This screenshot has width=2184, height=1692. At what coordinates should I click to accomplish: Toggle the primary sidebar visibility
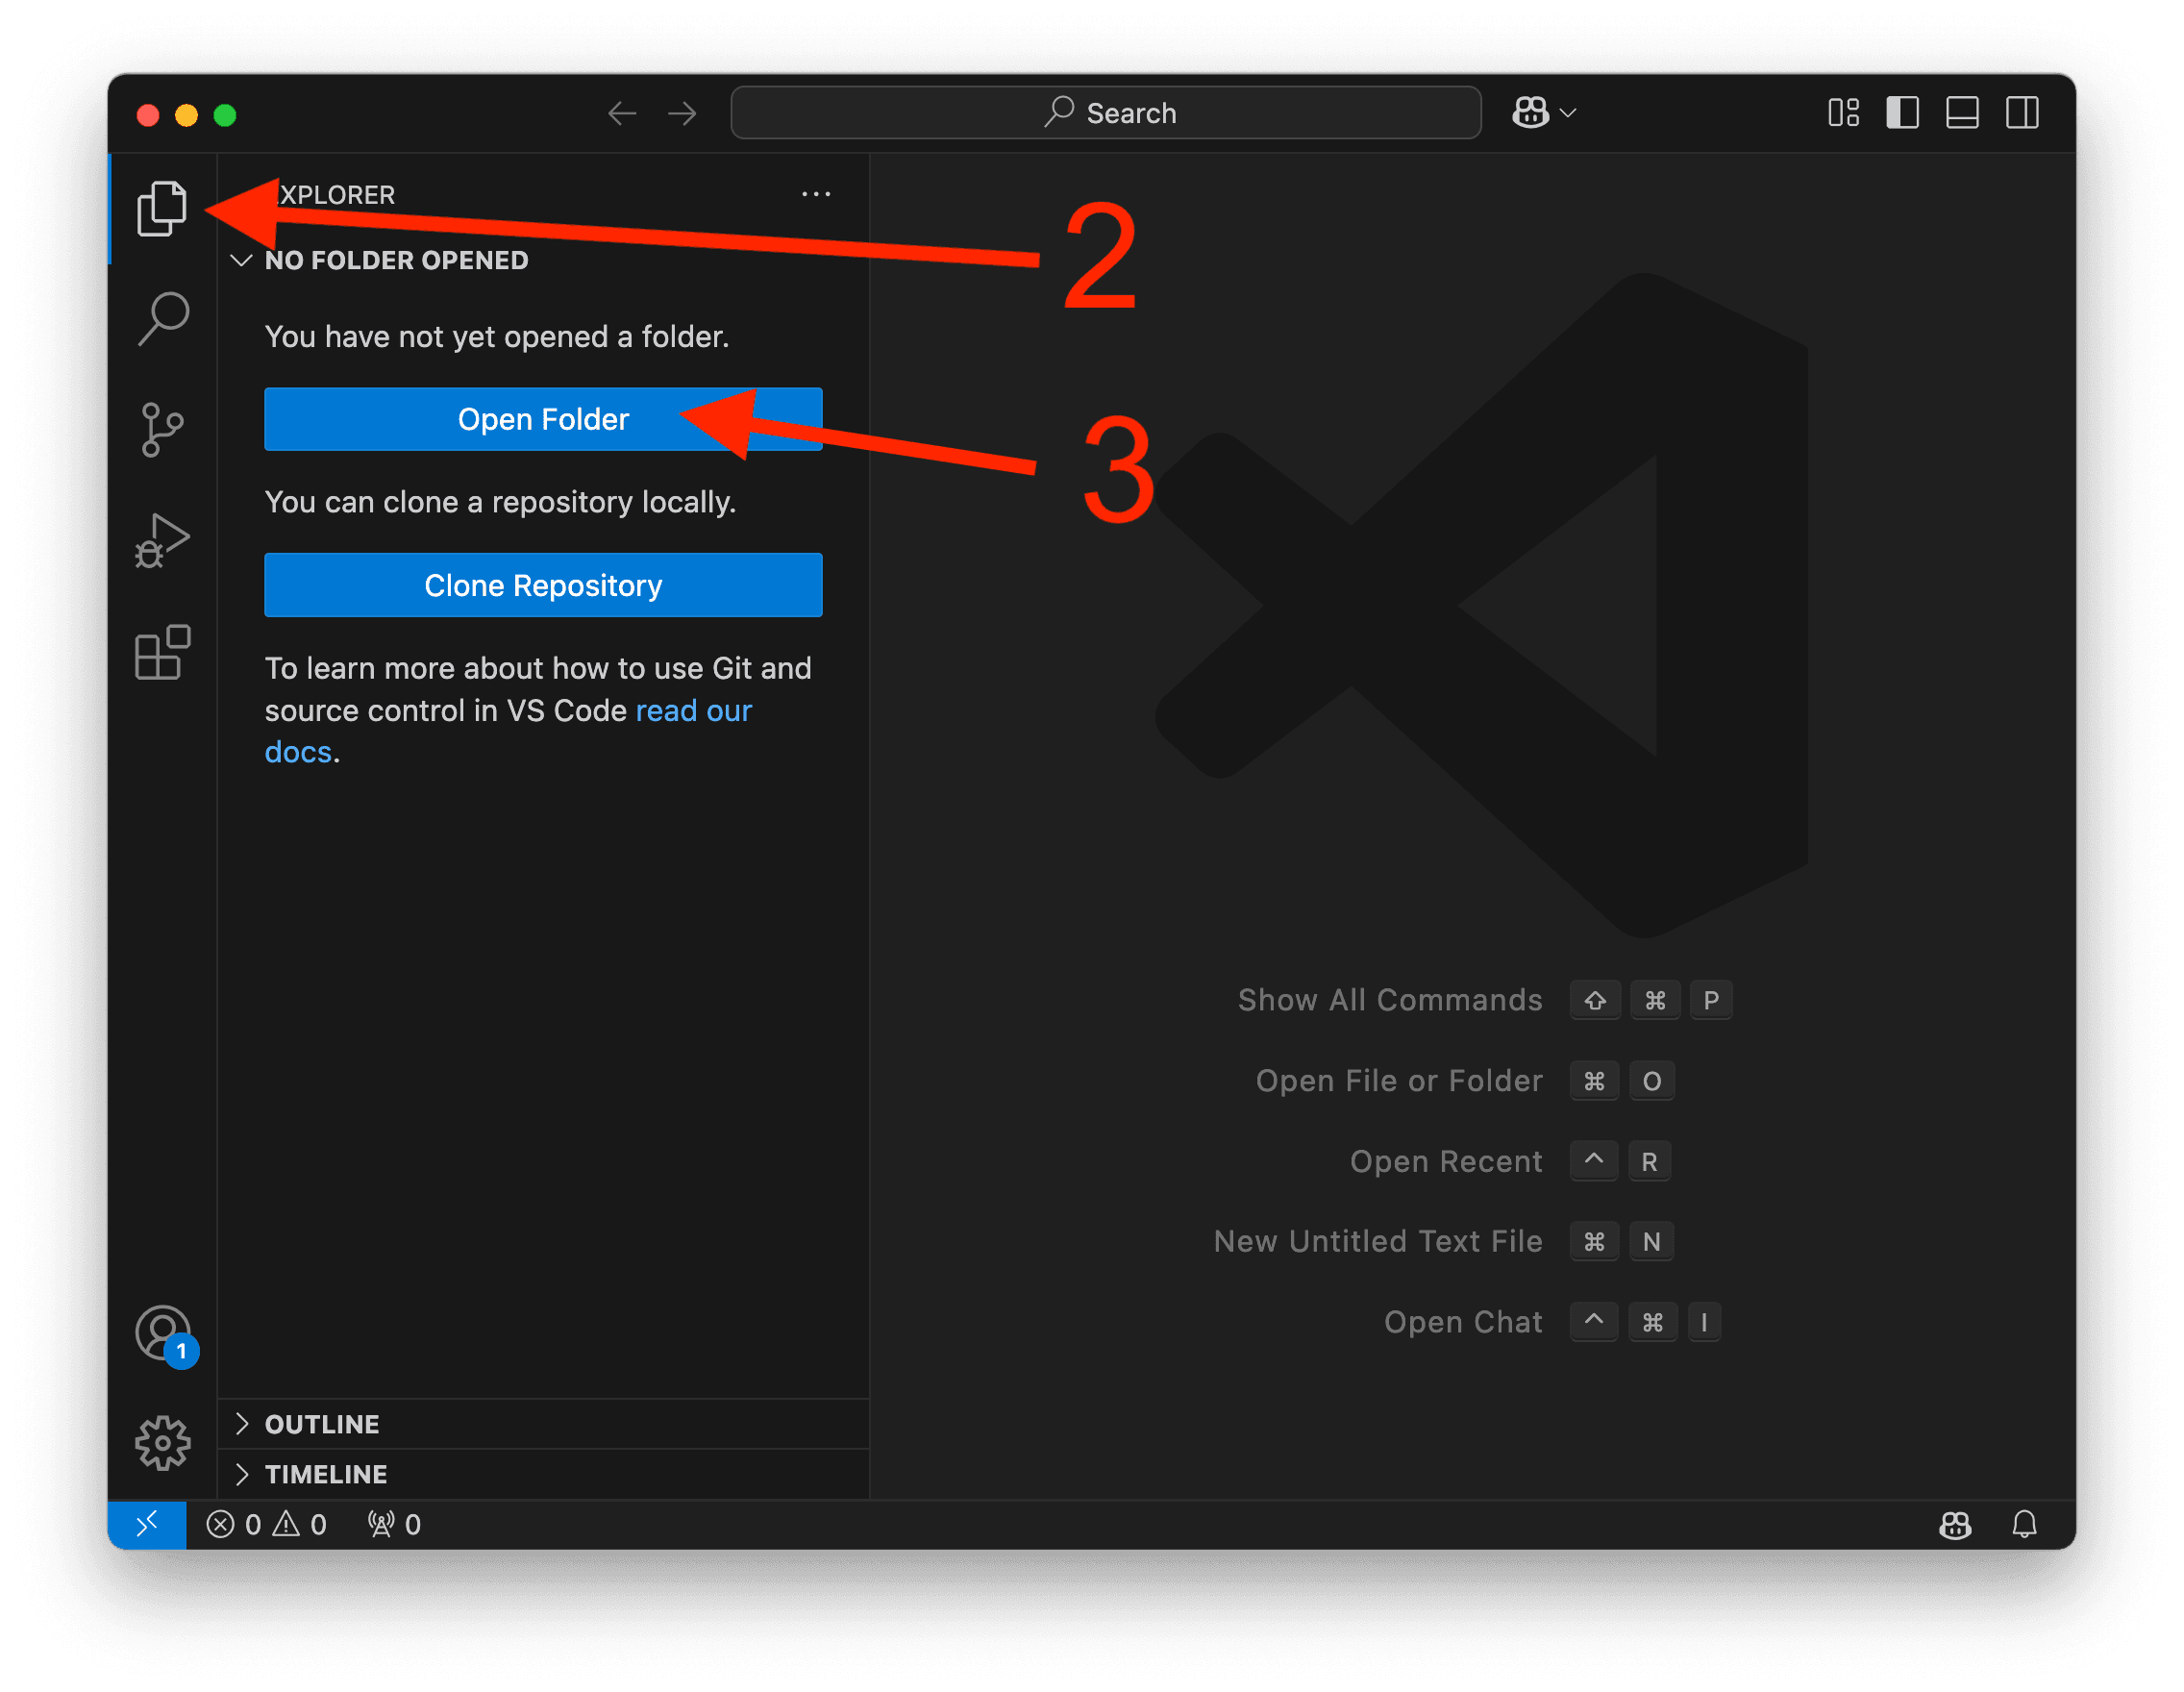click(1902, 113)
